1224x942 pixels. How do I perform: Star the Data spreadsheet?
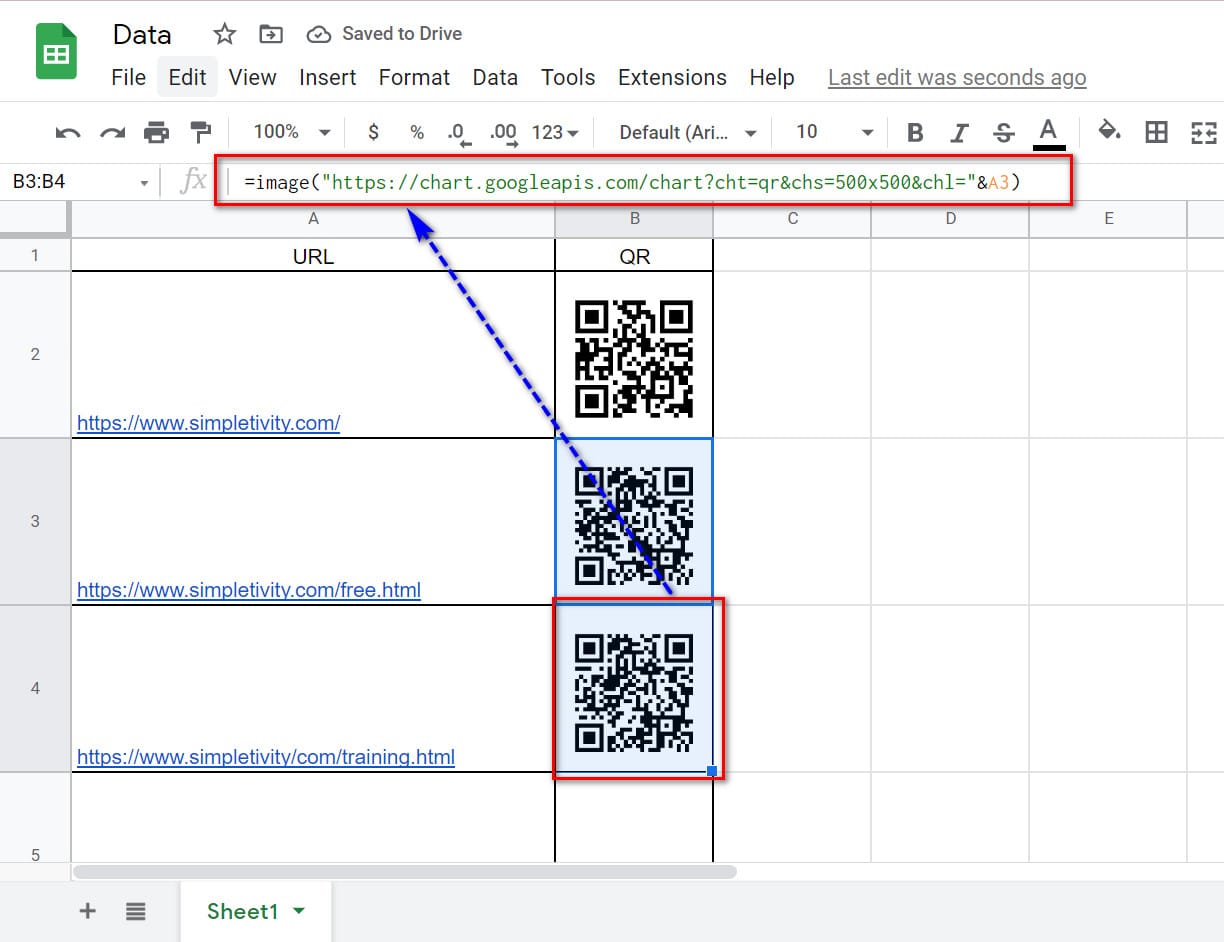225,34
